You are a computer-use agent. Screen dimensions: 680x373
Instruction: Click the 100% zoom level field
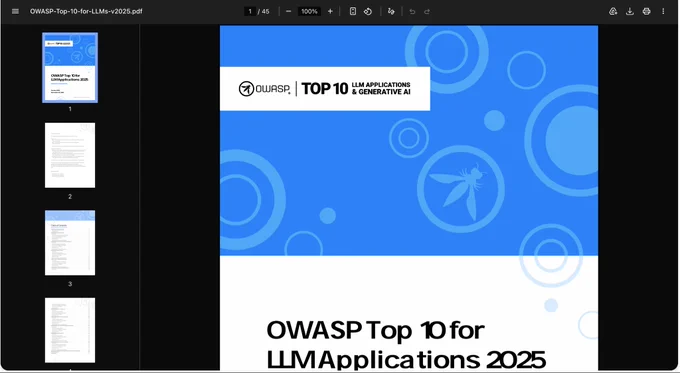309,11
